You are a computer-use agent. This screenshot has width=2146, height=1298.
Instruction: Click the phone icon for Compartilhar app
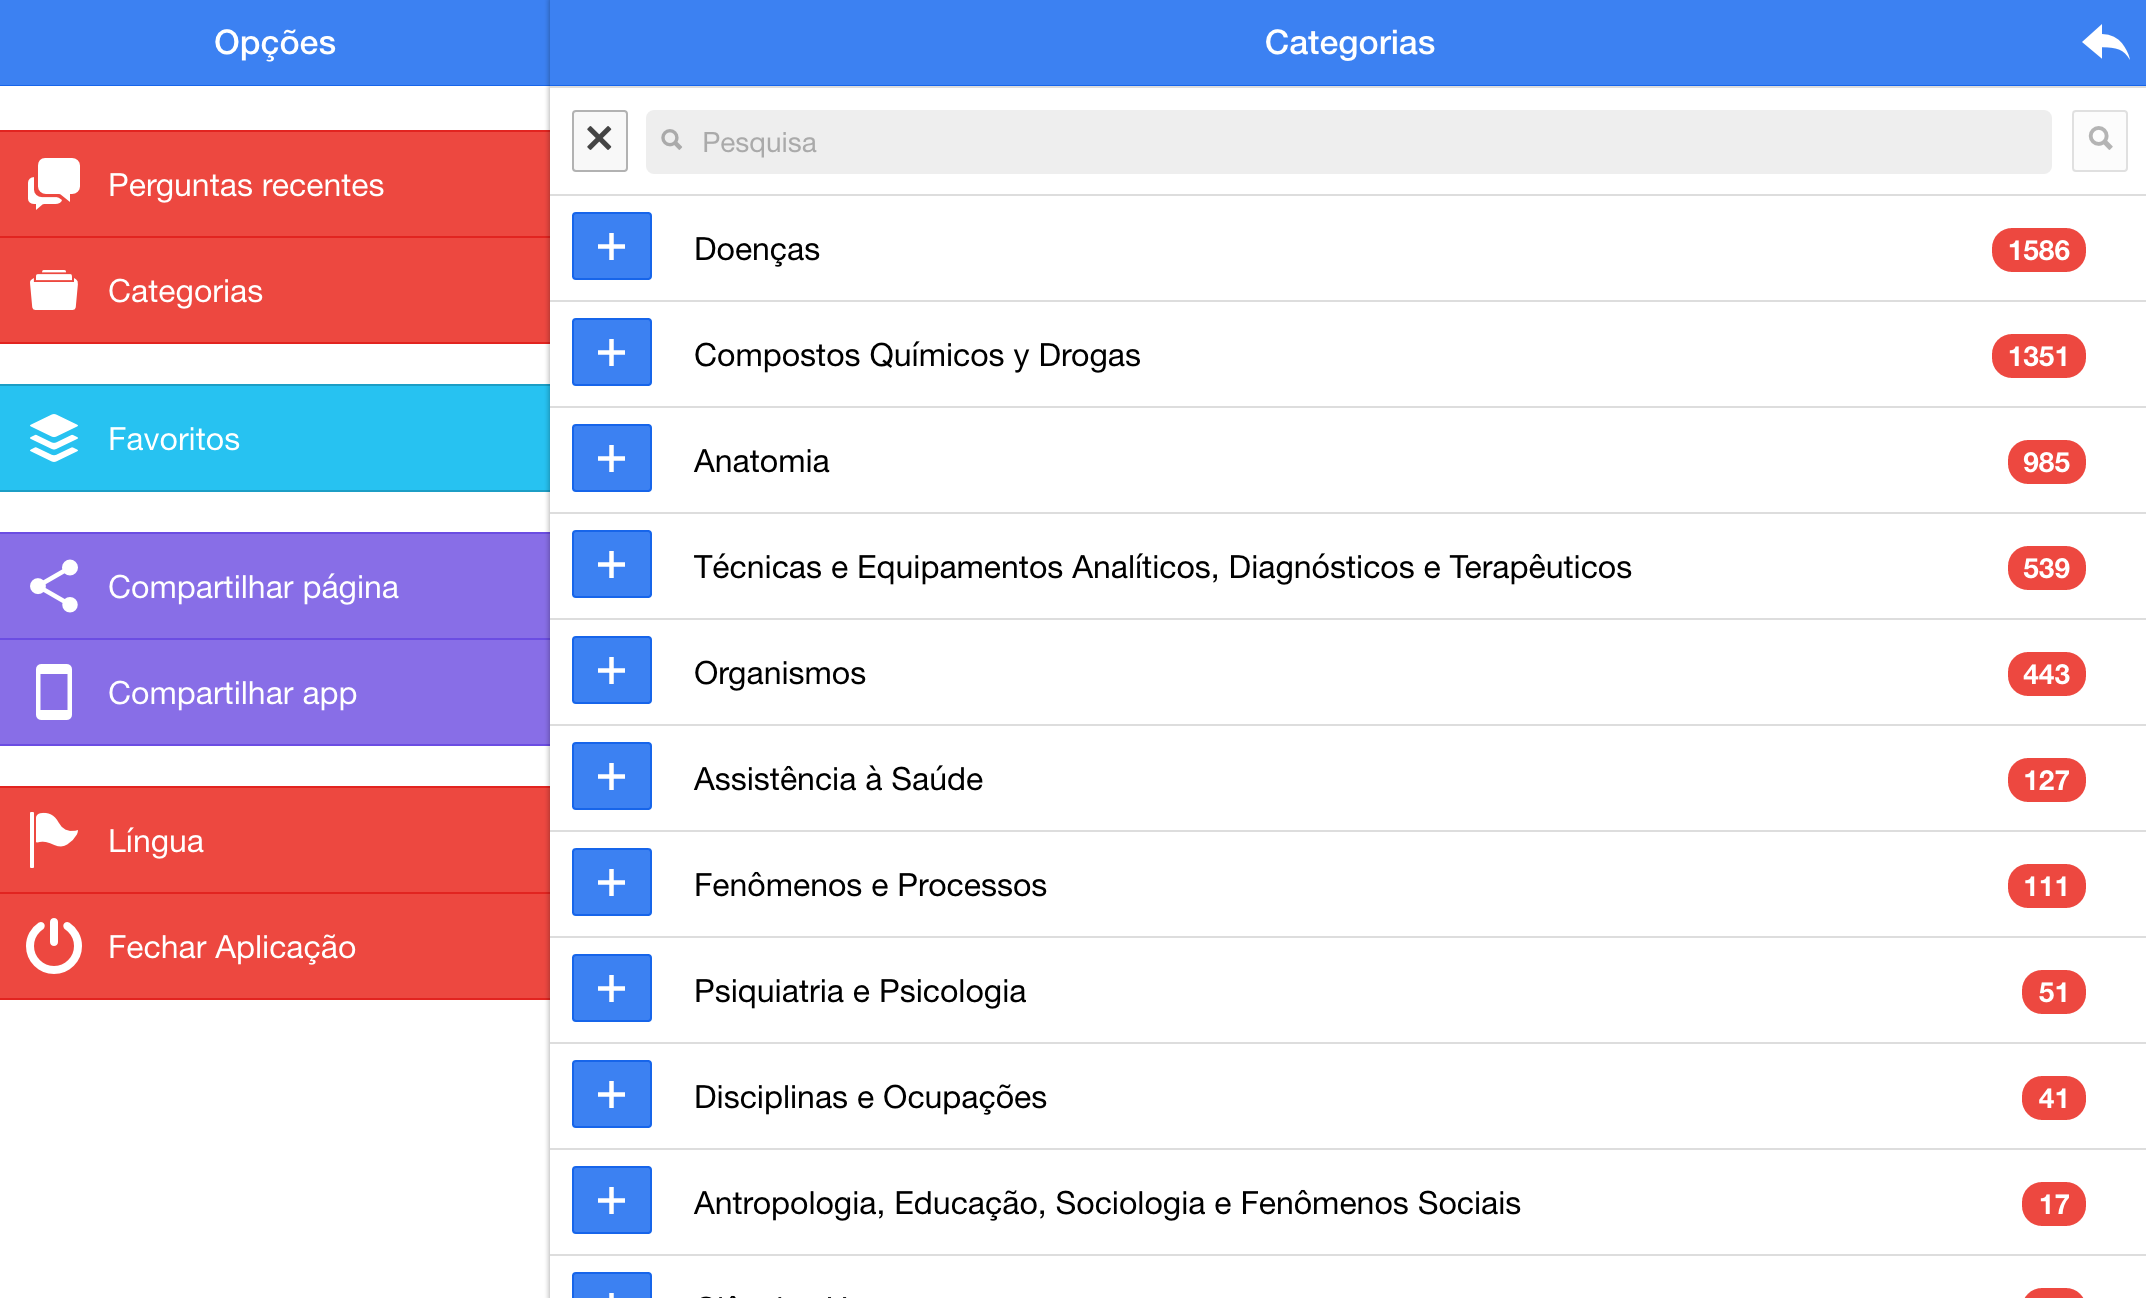(54, 692)
